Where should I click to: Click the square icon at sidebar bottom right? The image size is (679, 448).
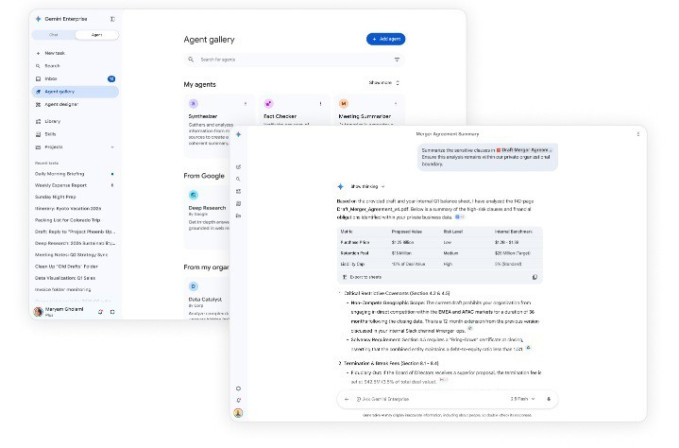(x=112, y=312)
